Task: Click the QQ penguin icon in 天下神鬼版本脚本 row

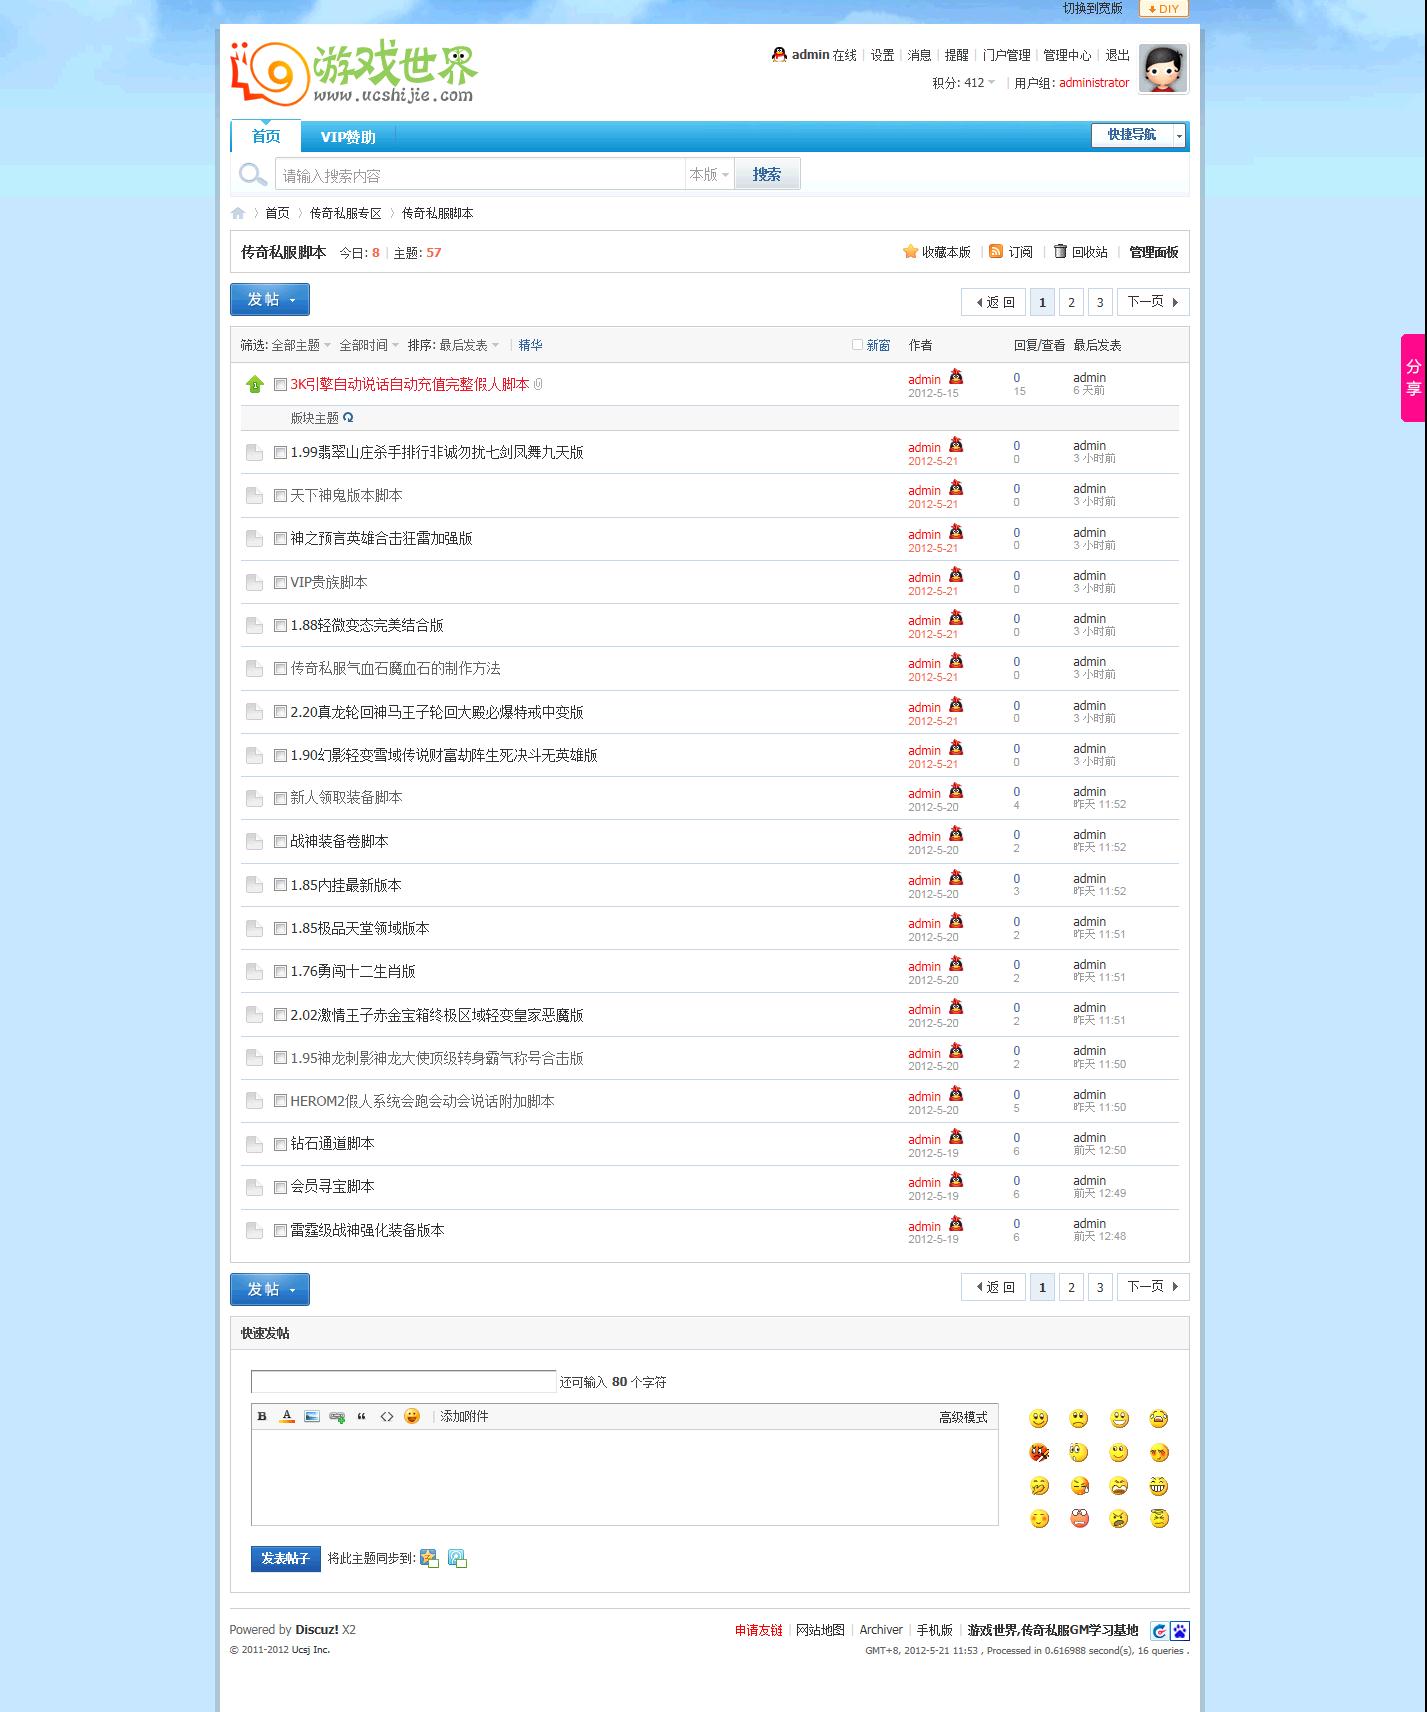Action: (x=956, y=488)
